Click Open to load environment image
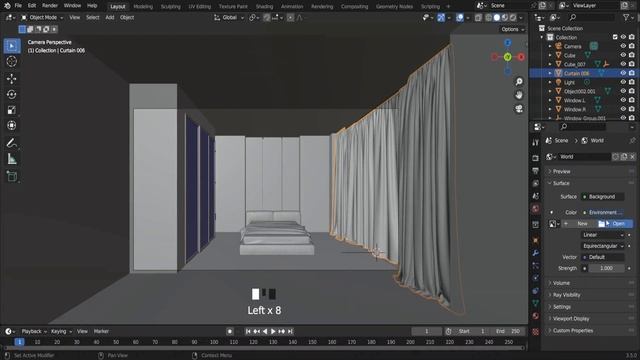This screenshot has height=360, width=640. (x=615, y=224)
